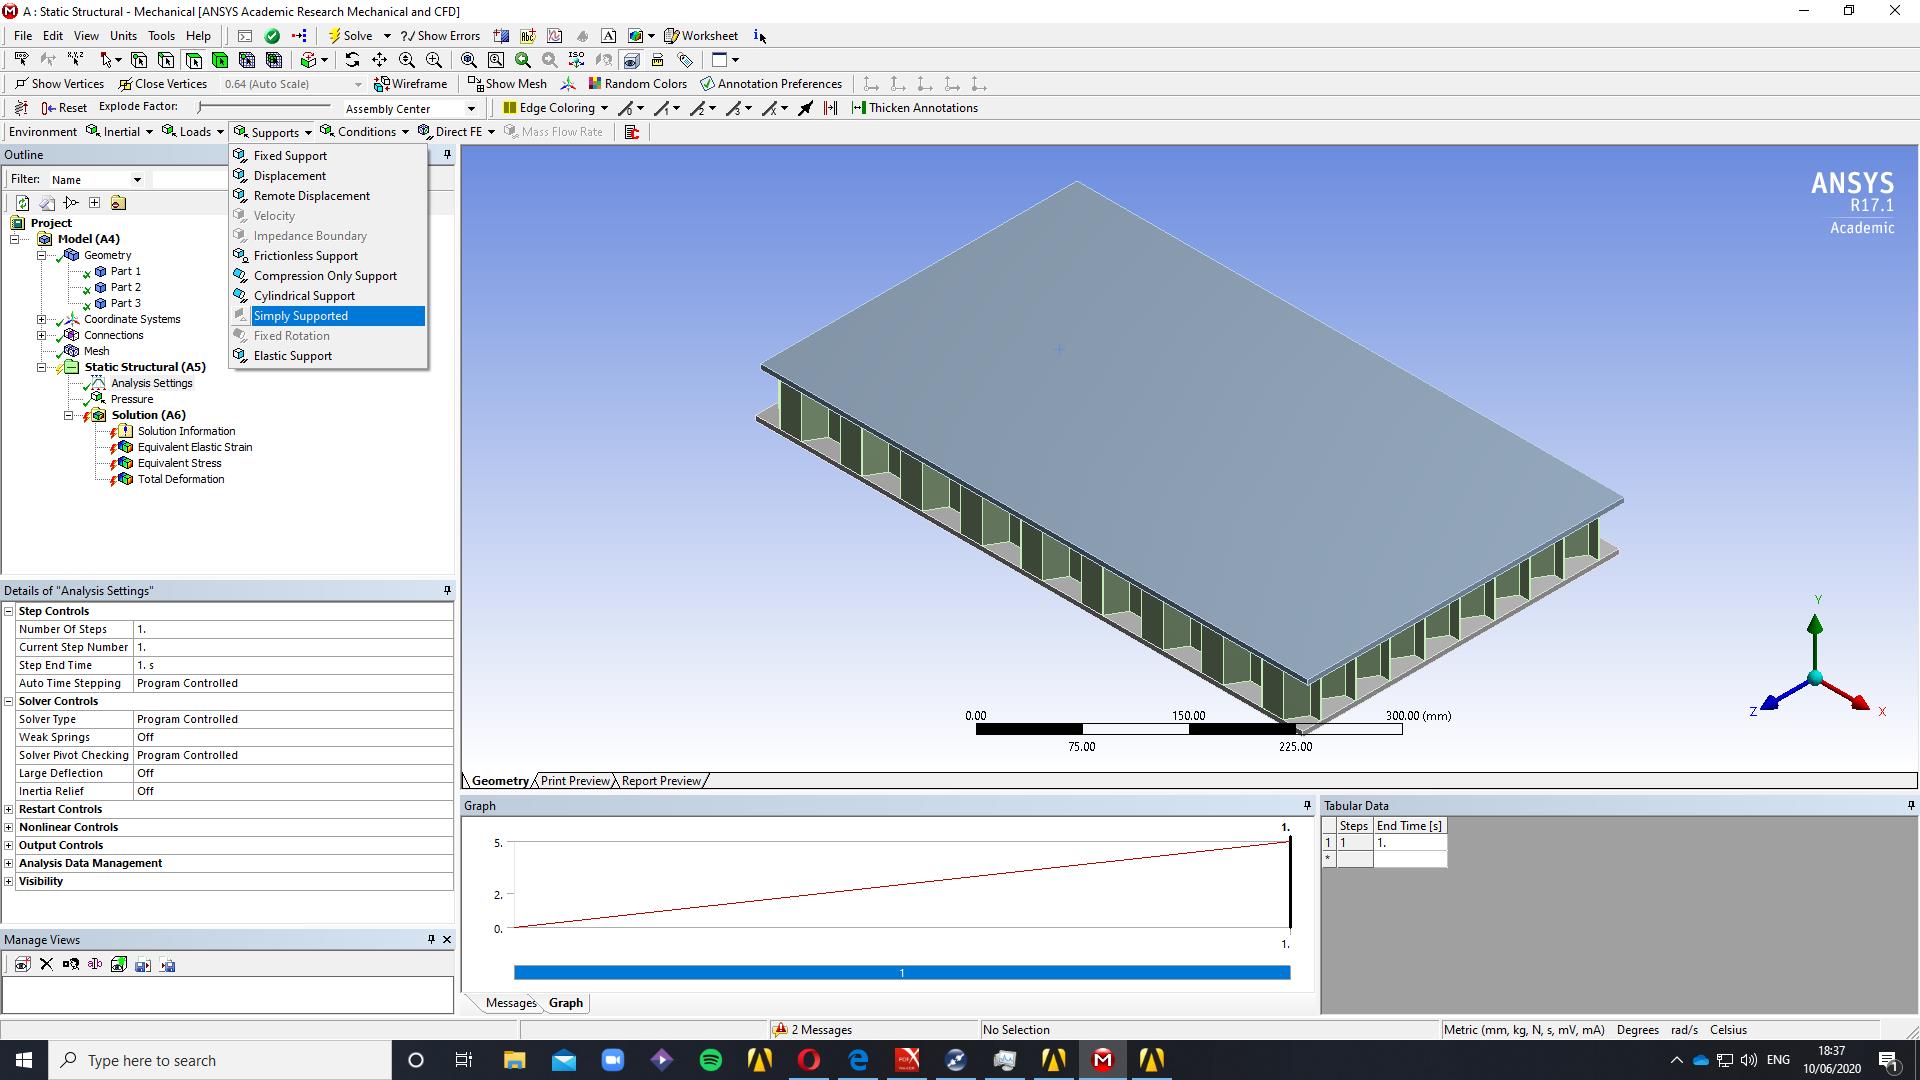Screen dimensions: 1920x1080
Task: Click the Create View icon in Manage Views
Action: (22, 965)
